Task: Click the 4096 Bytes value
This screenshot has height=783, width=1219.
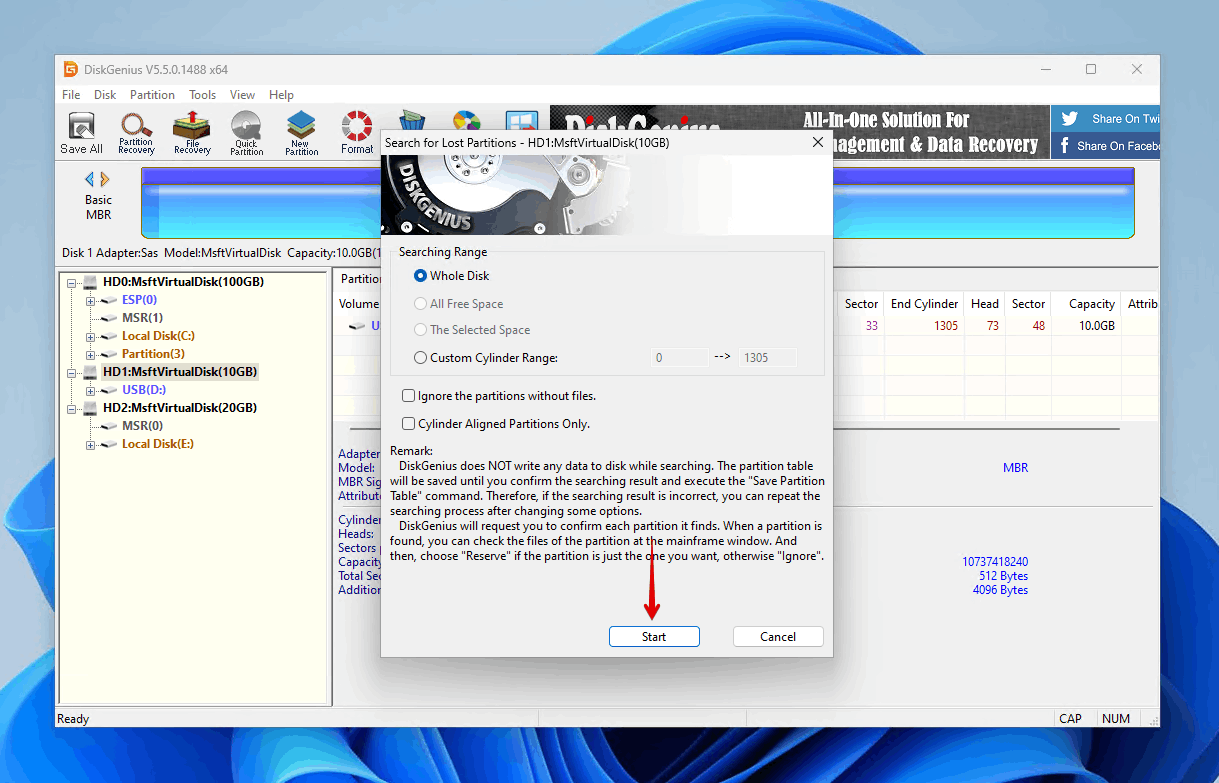Action: [x=1000, y=590]
